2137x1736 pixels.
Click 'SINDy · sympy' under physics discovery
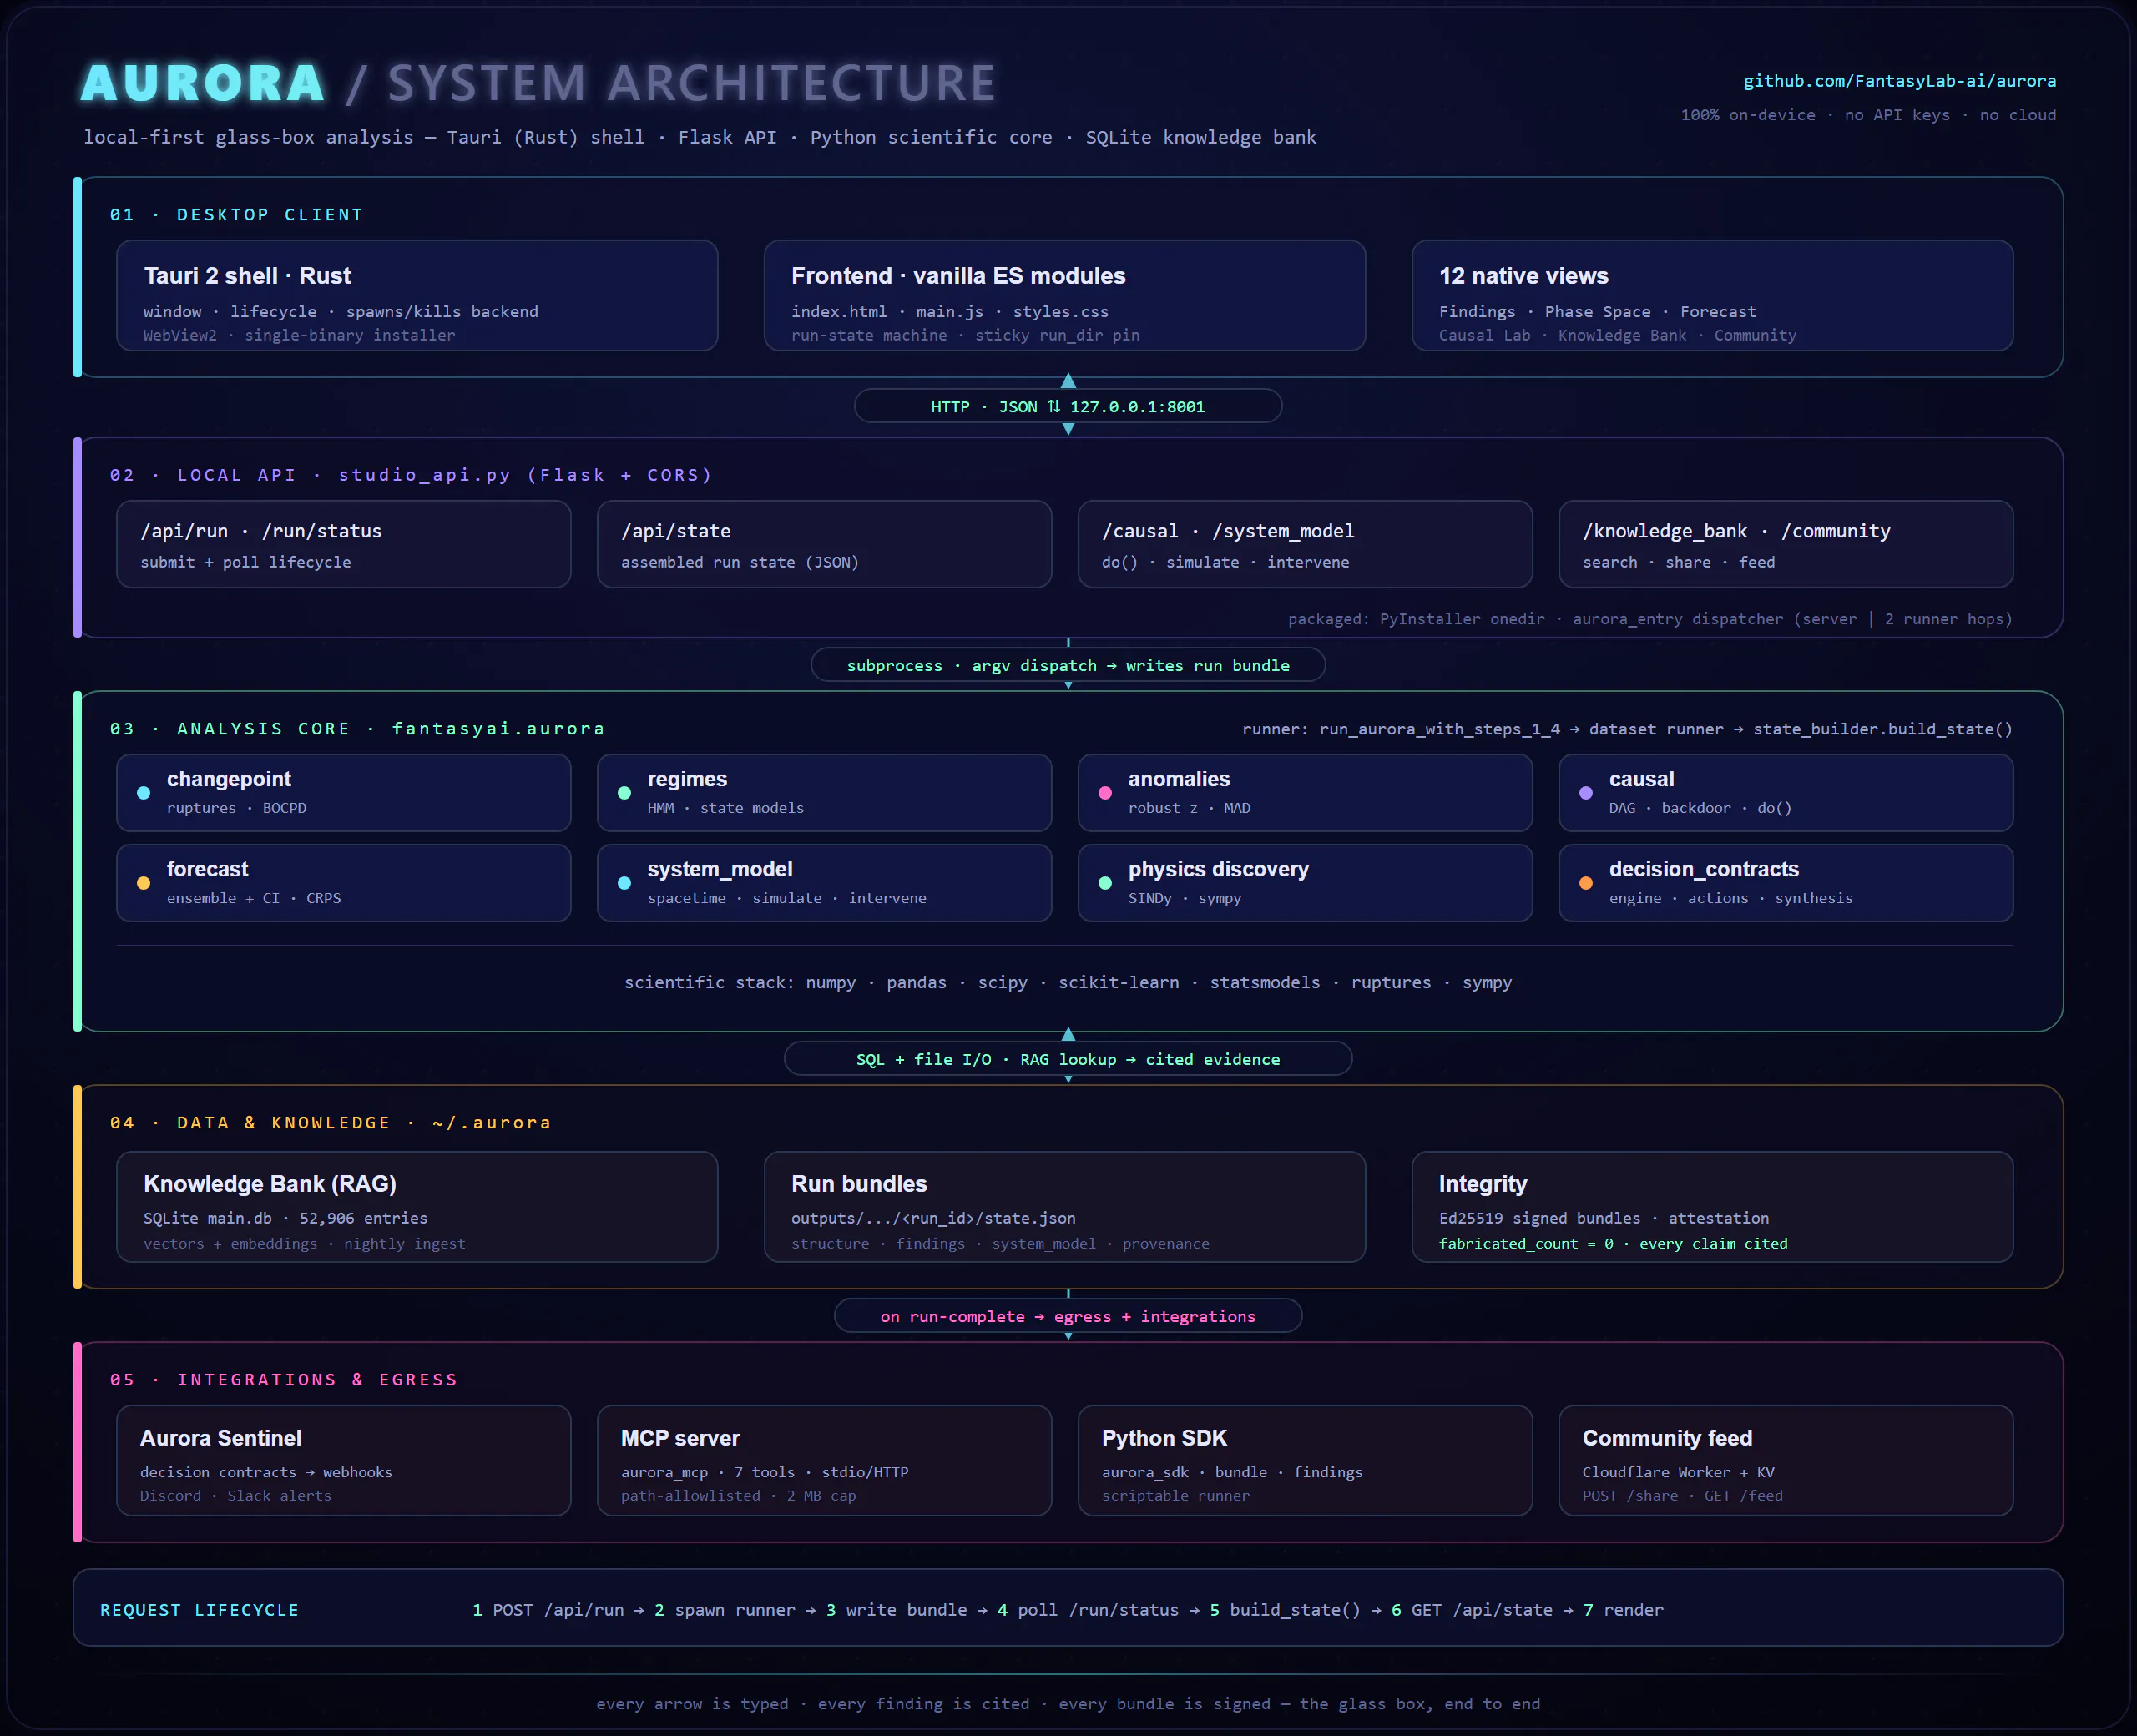pyautogui.click(x=1185, y=898)
